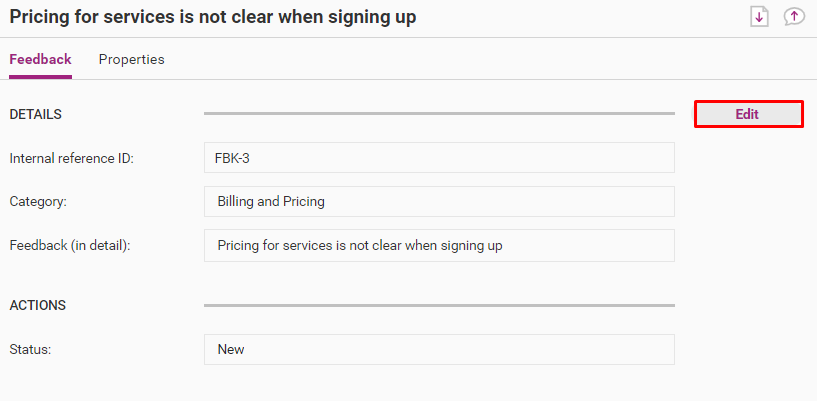
Task: Click the separator line below the tab bar
Action: click(x=450, y=79)
